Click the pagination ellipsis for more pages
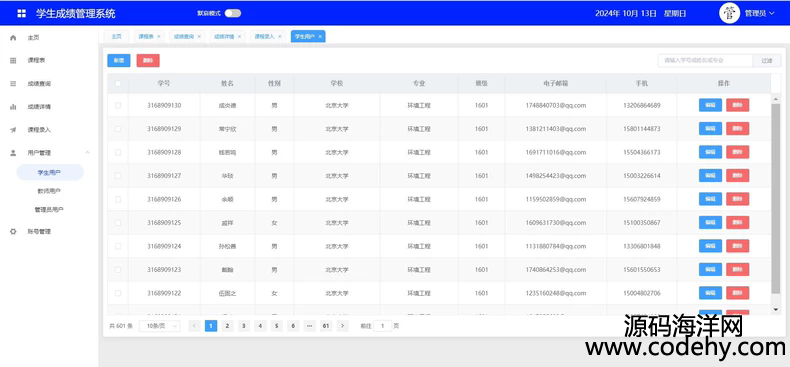This screenshot has width=790, height=367. [x=309, y=326]
